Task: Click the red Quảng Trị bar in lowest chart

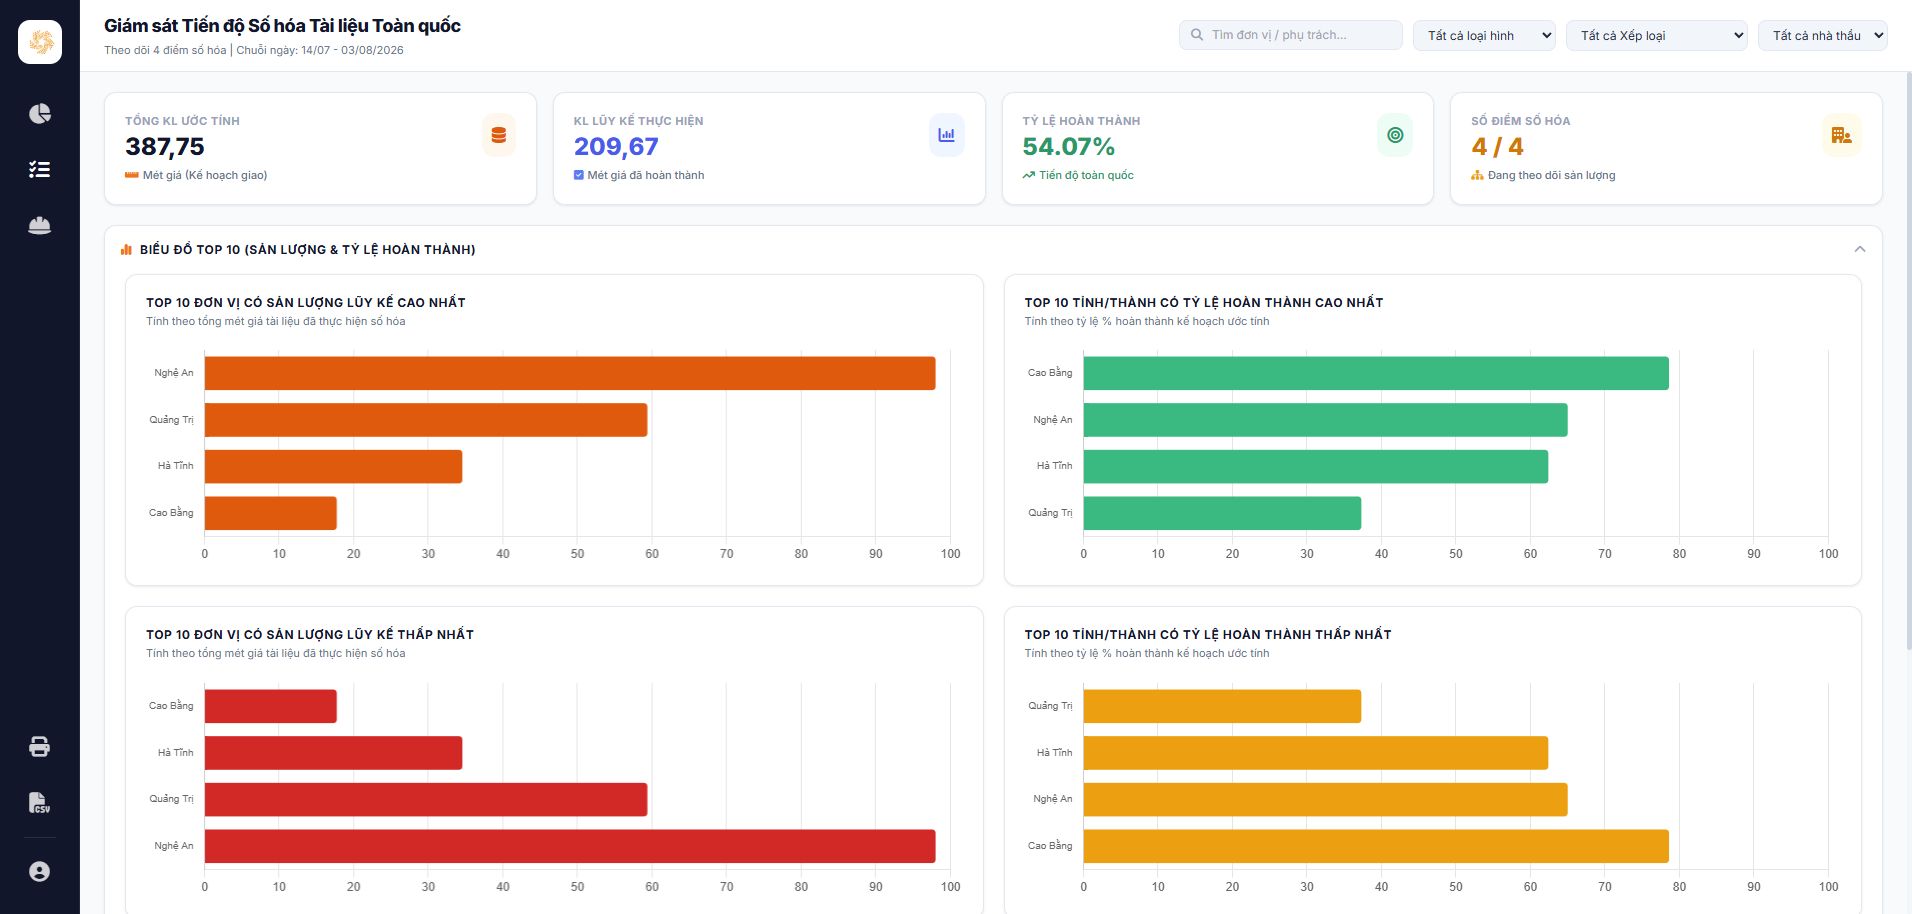Action: 426,799
